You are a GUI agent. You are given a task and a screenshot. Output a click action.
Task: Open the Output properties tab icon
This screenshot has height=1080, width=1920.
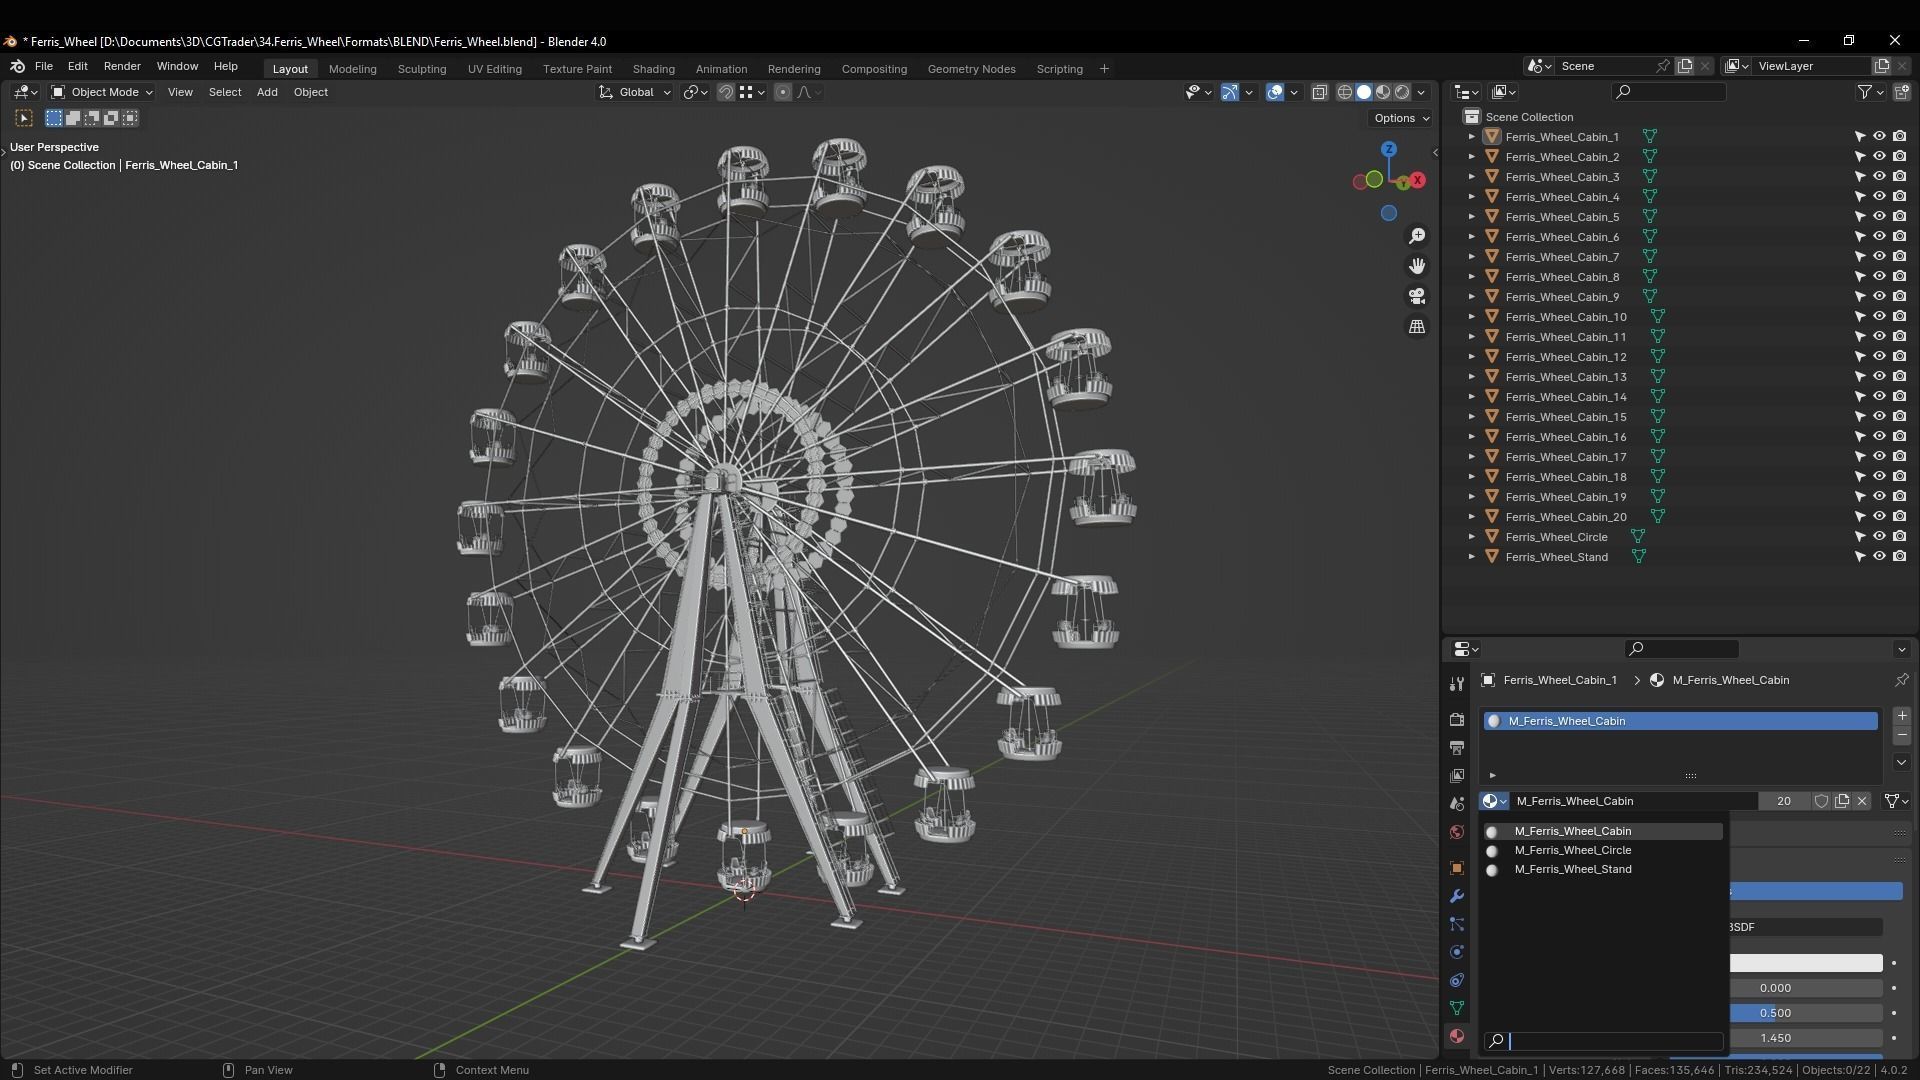1457,748
